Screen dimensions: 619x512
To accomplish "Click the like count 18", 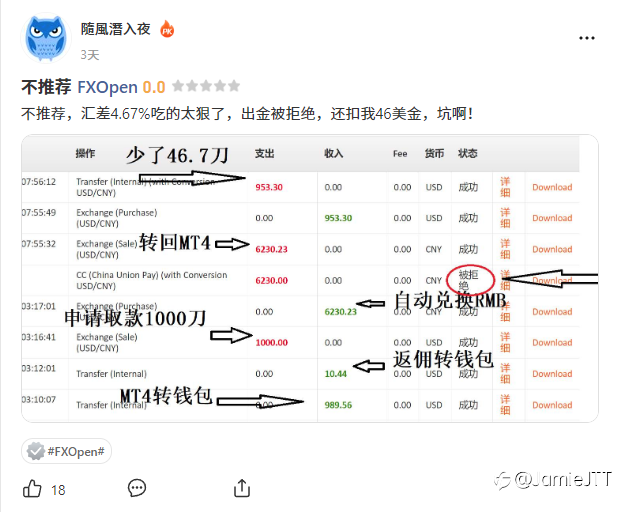I will (x=58, y=490).
